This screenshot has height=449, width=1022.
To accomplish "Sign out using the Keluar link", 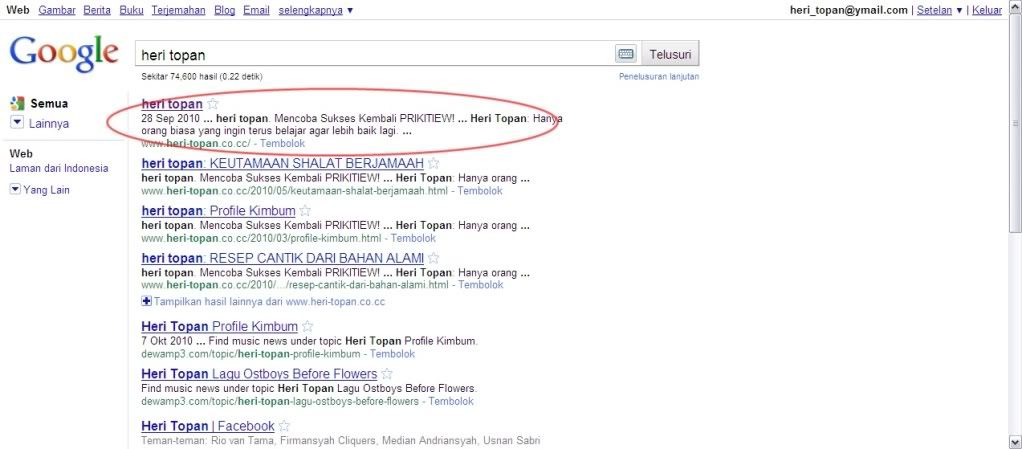I will click(x=987, y=10).
